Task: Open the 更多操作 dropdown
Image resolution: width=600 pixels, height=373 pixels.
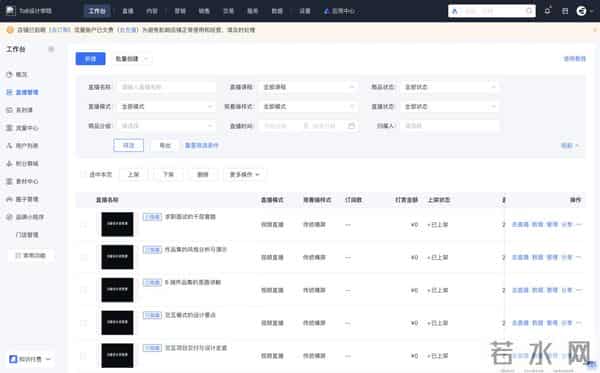Action: pos(244,174)
